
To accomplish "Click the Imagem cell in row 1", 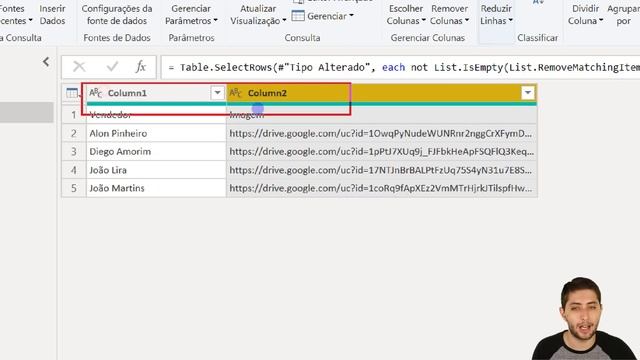I will (x=381, y=115).
